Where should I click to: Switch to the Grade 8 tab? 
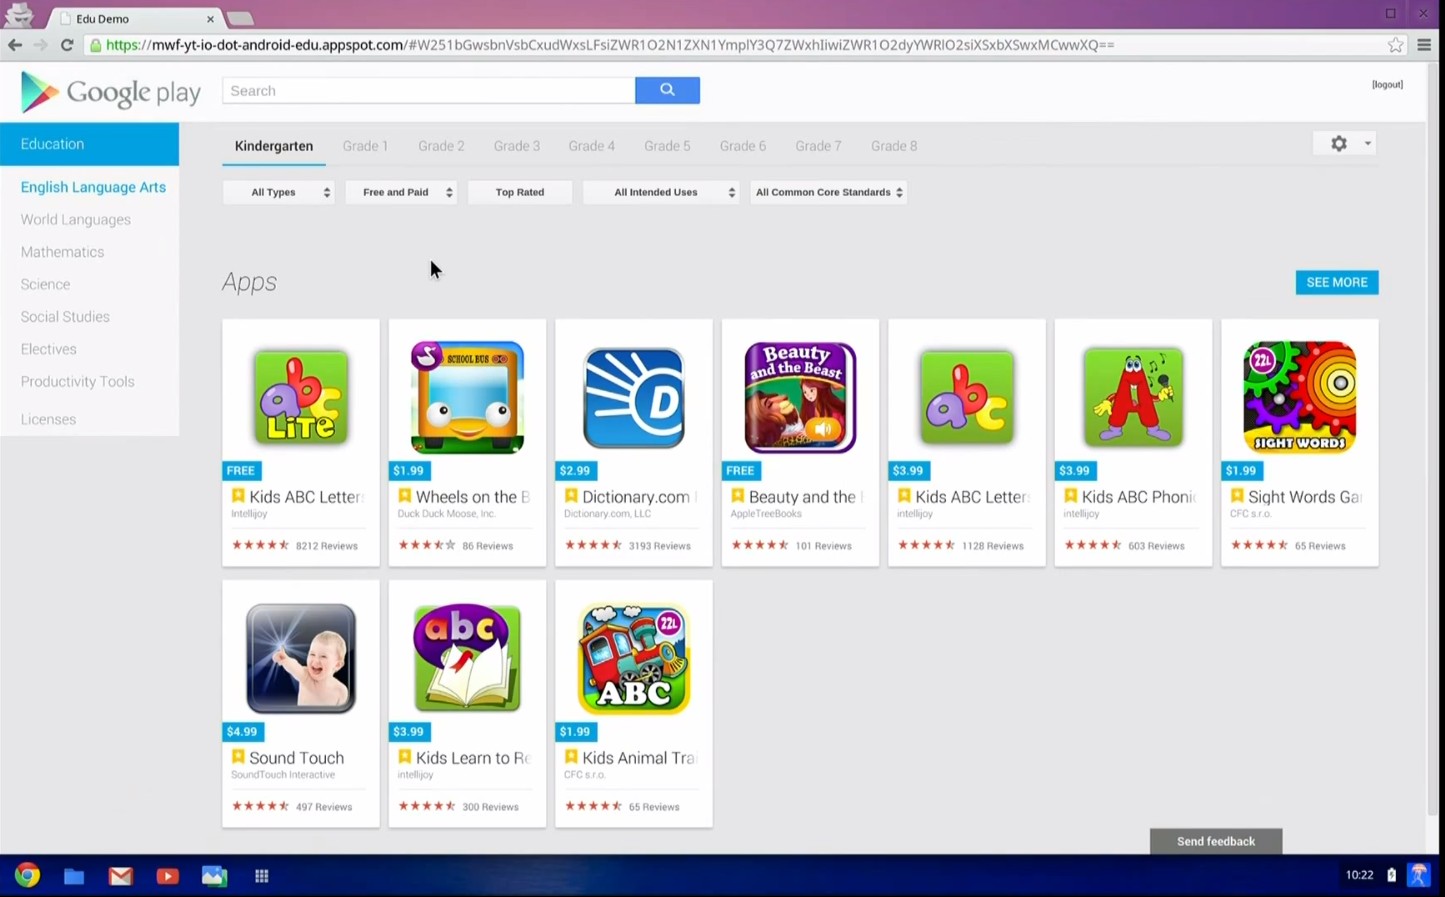894,146
